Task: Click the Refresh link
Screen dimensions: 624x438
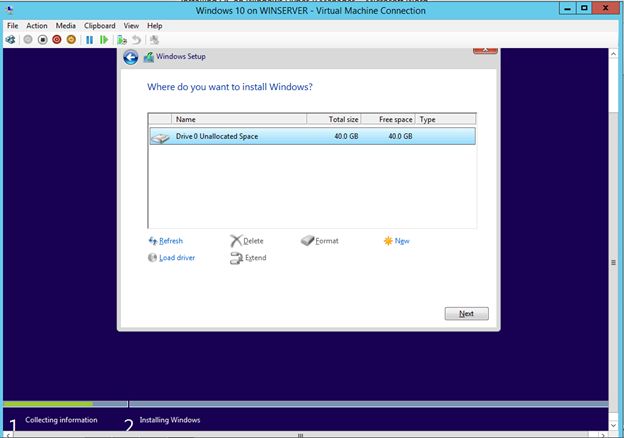Action: click(x=171, y=241)
